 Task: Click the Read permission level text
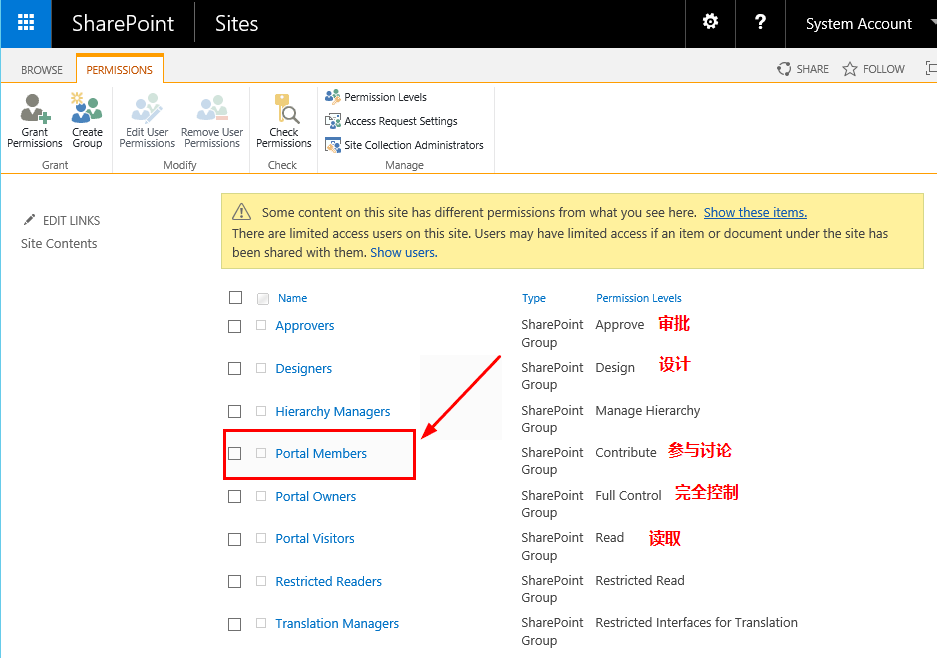coord(610,537)
